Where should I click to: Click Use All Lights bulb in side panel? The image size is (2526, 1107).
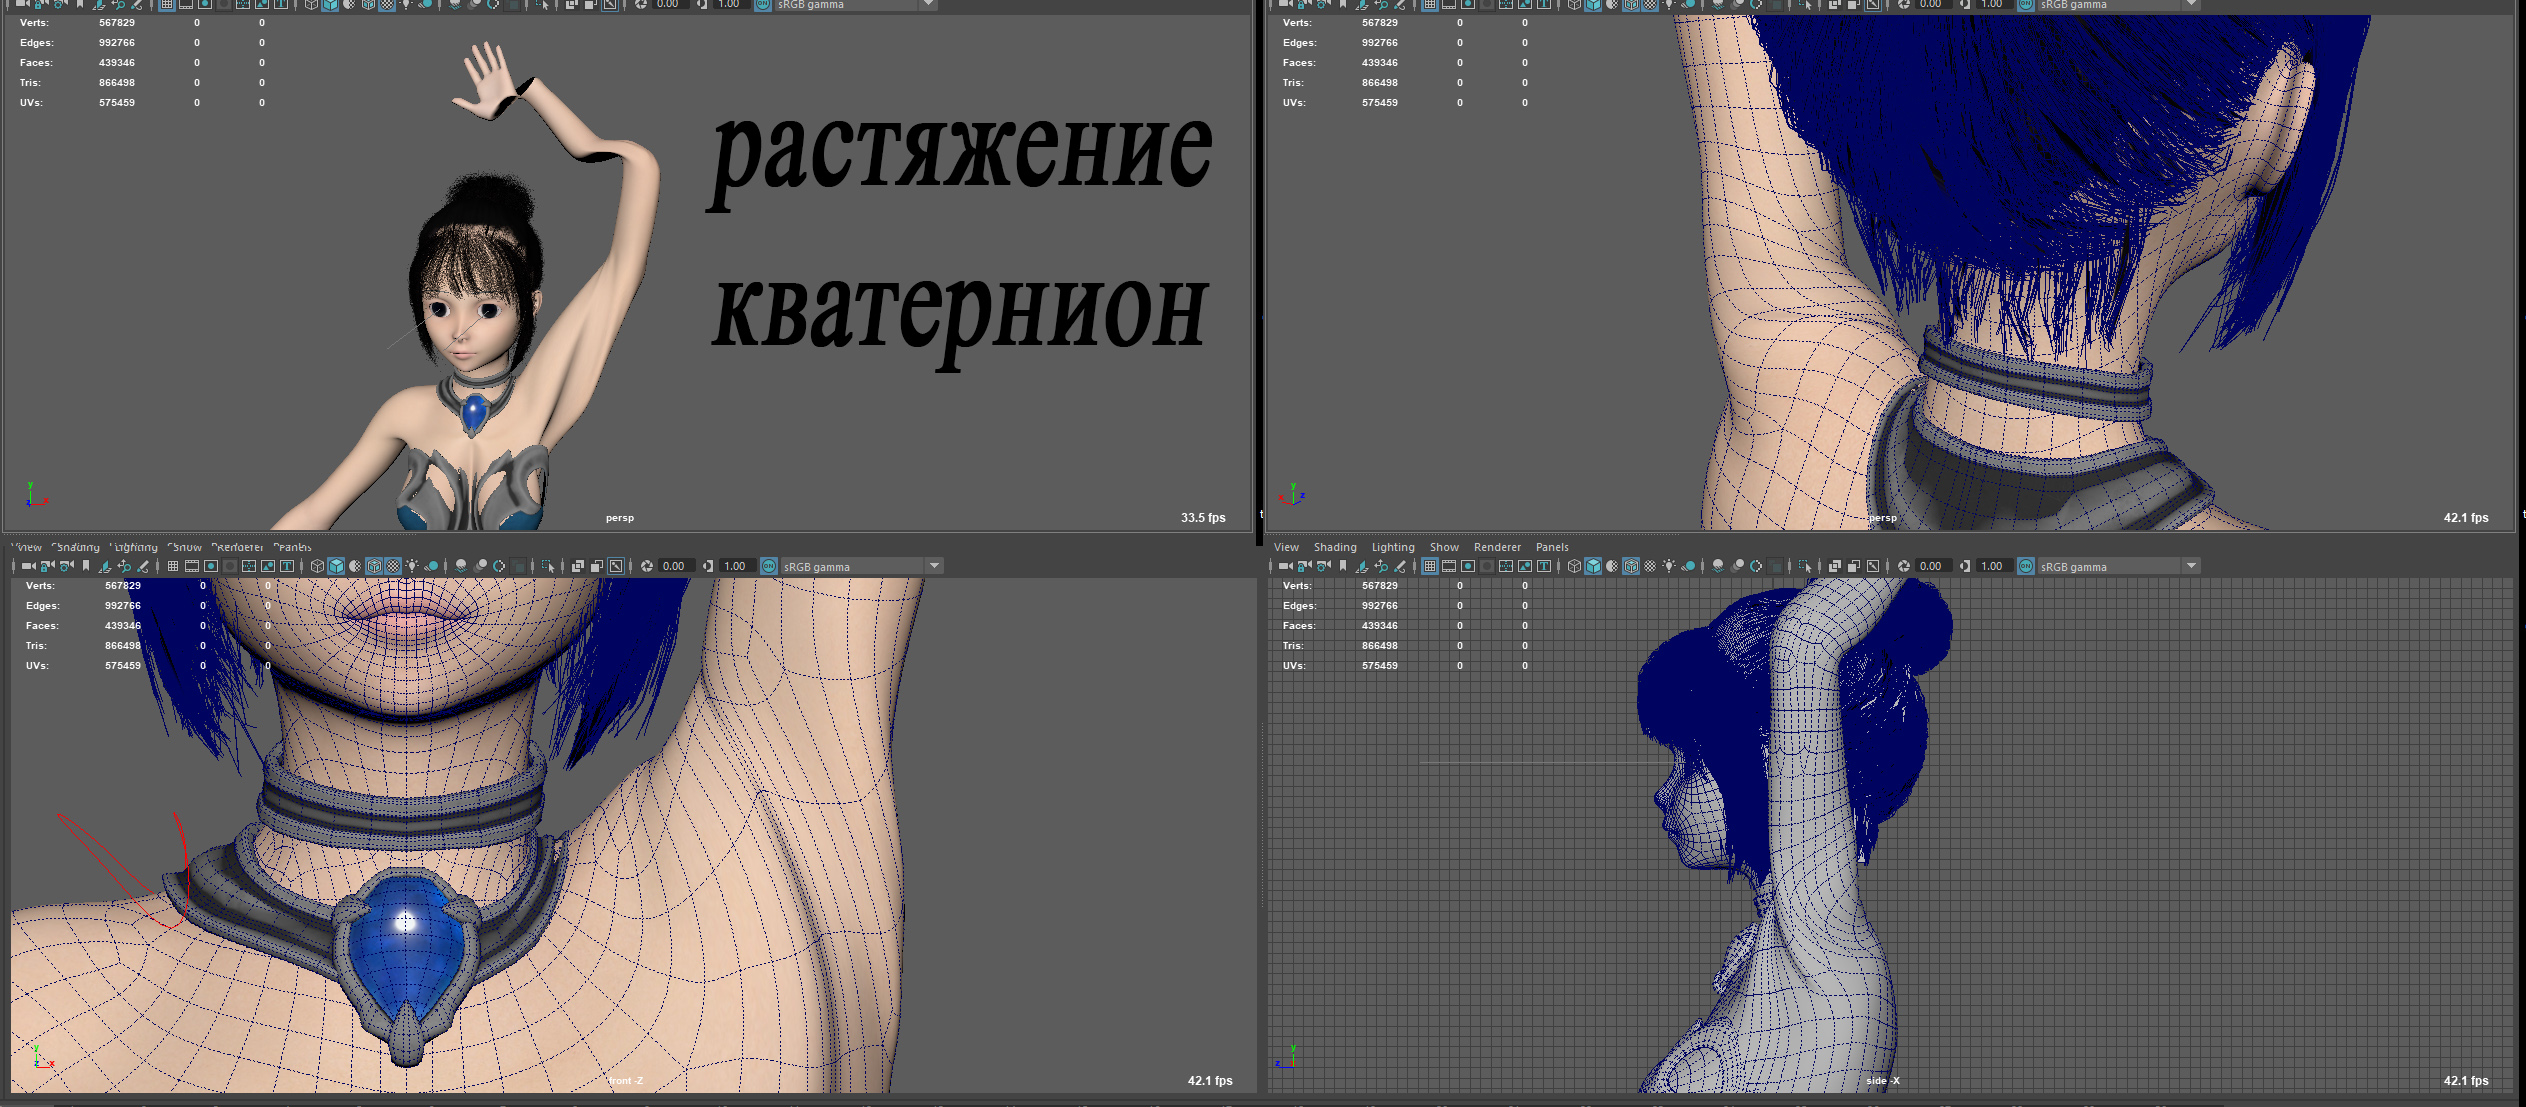(x=1669, y=566)
